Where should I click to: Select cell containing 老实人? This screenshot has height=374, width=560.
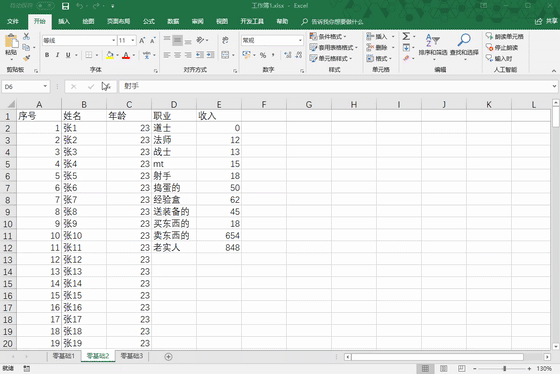coord(174,248)
